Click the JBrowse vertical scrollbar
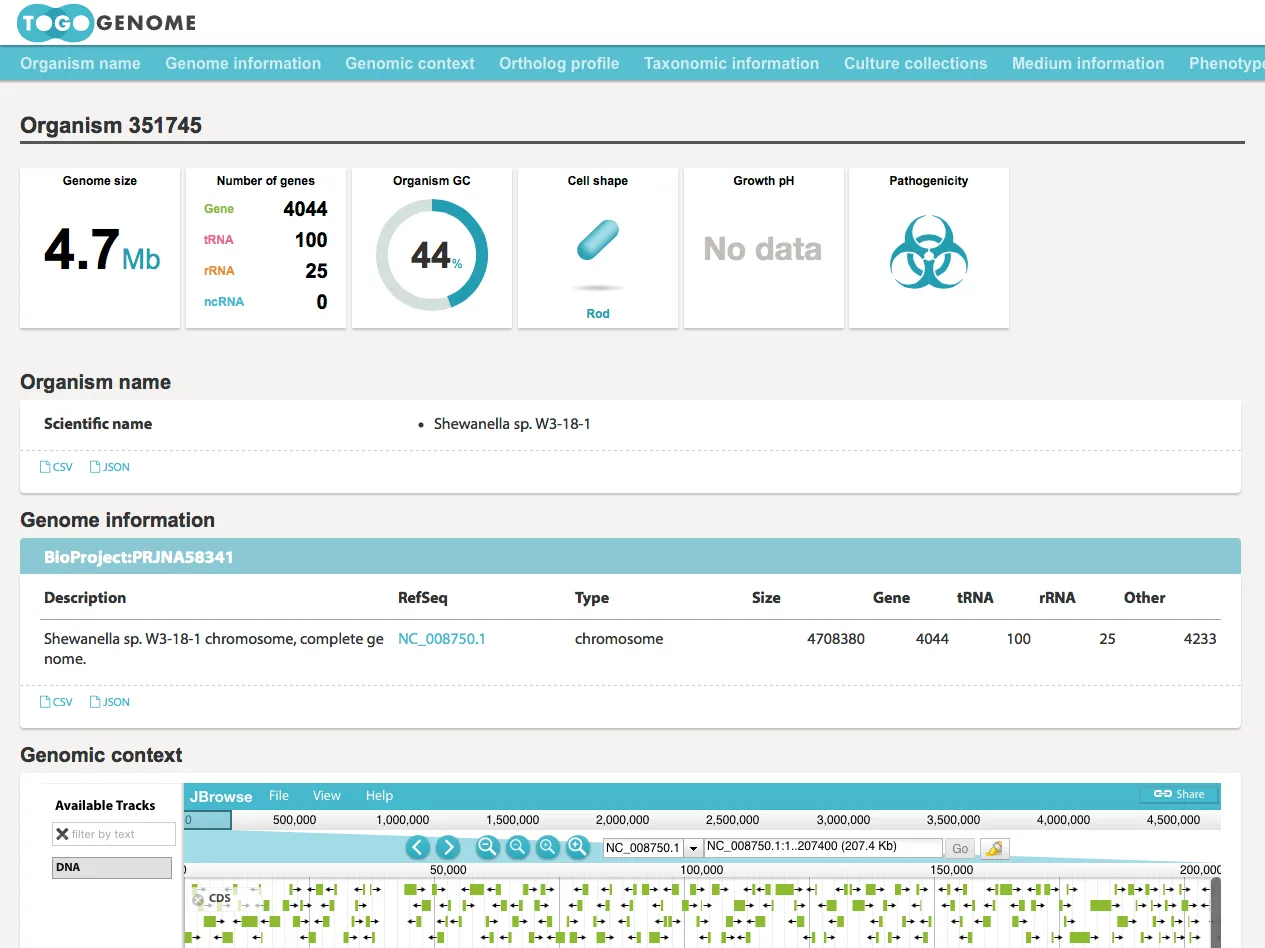 pyautogui.click(x=1216, y=912)
